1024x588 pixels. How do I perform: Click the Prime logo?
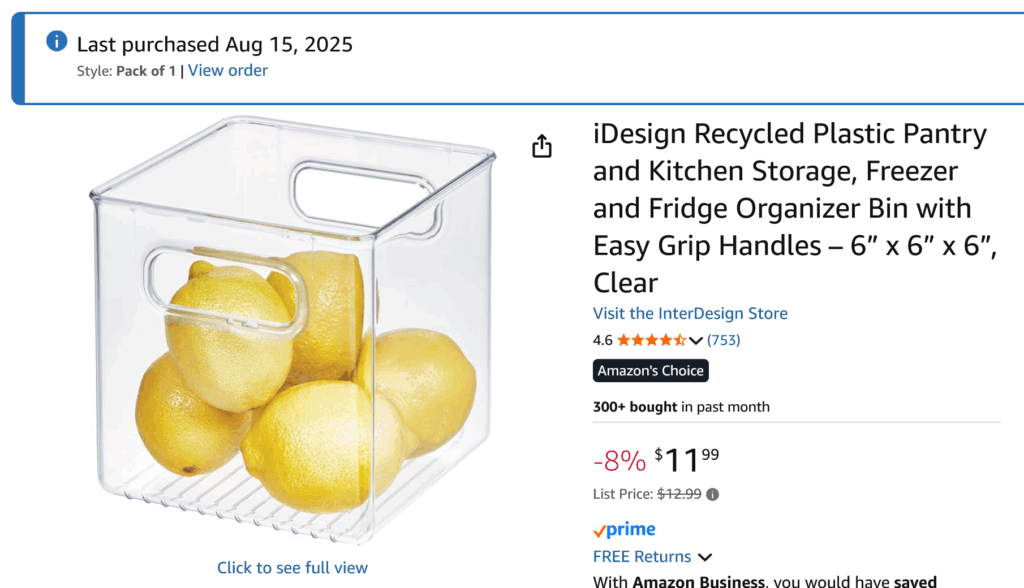(624, 530)
